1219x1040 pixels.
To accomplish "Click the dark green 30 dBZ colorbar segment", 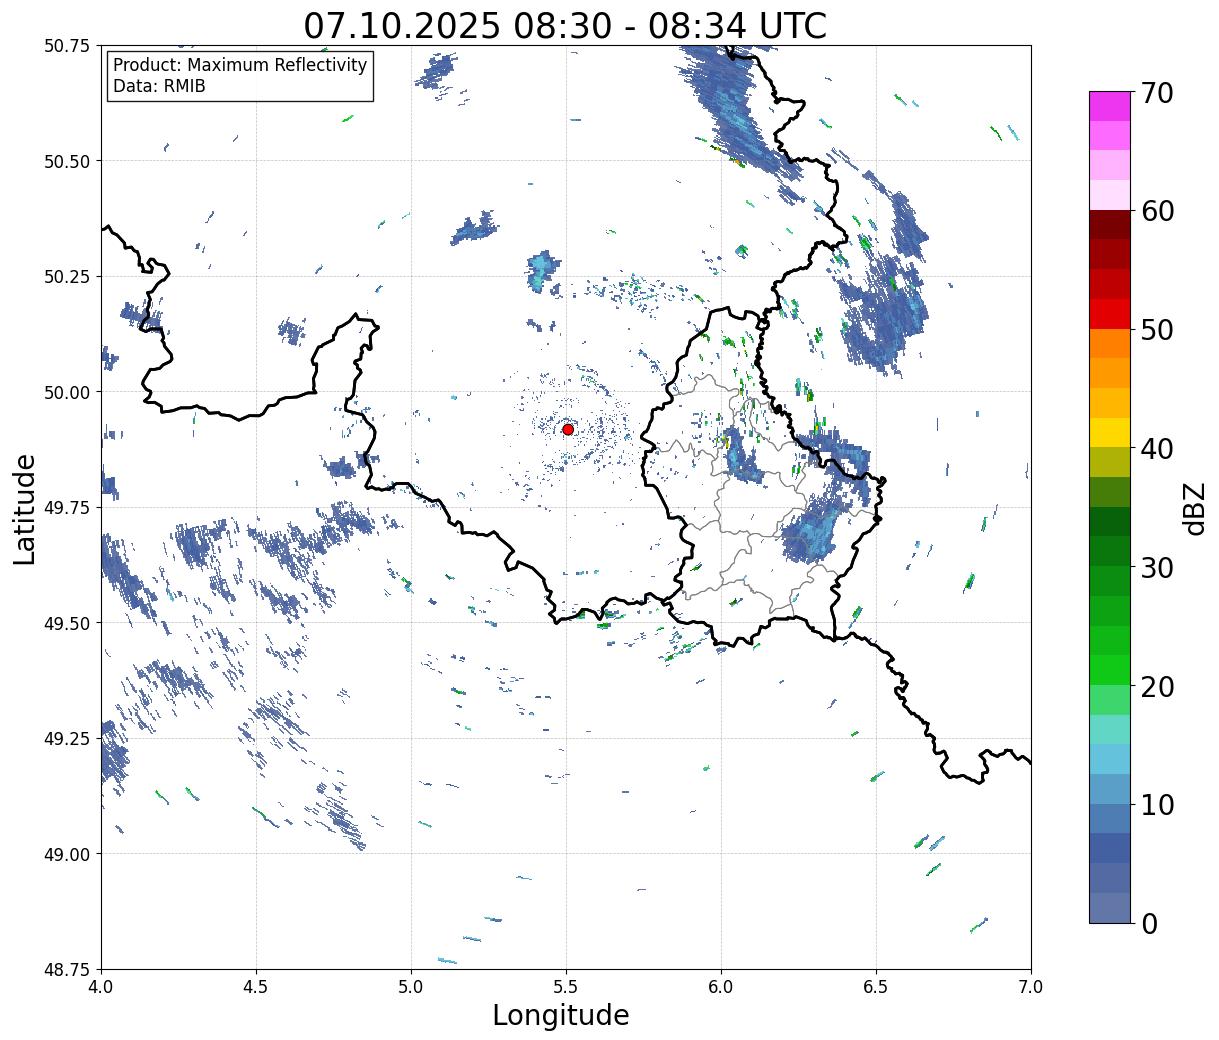I will coord(1110,552).
